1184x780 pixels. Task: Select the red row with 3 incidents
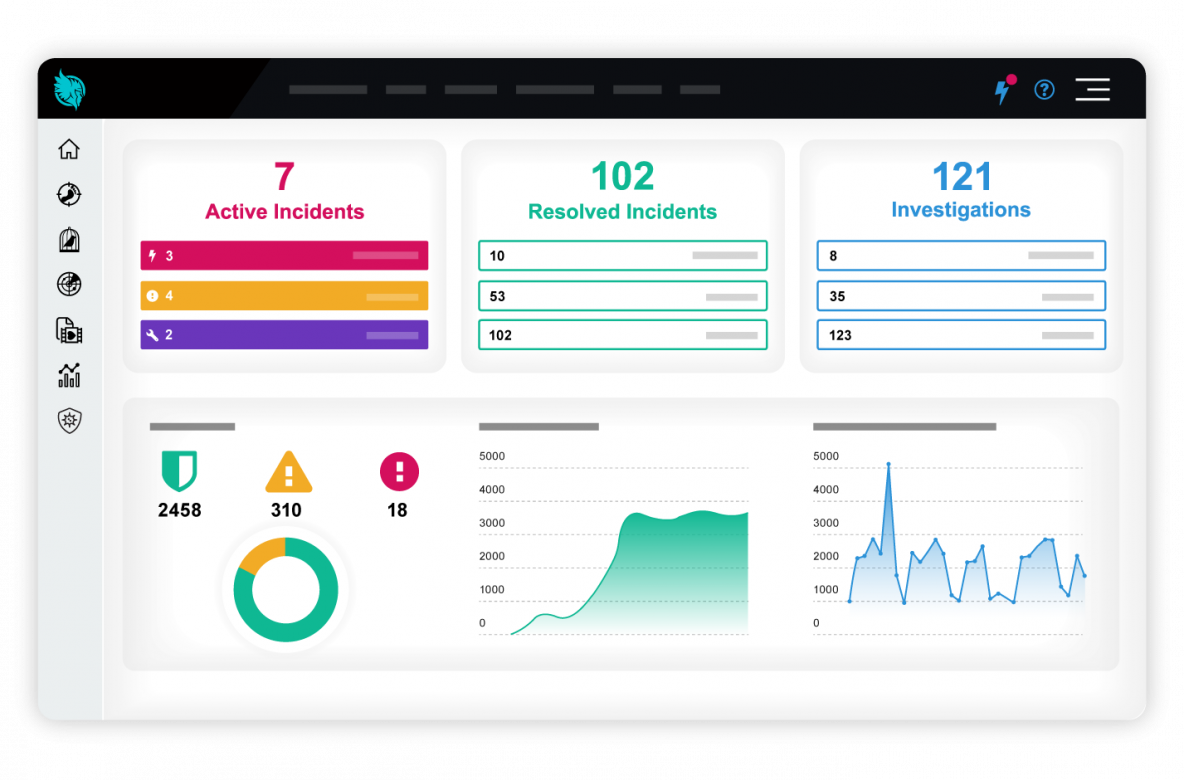(x=284, y=256)
